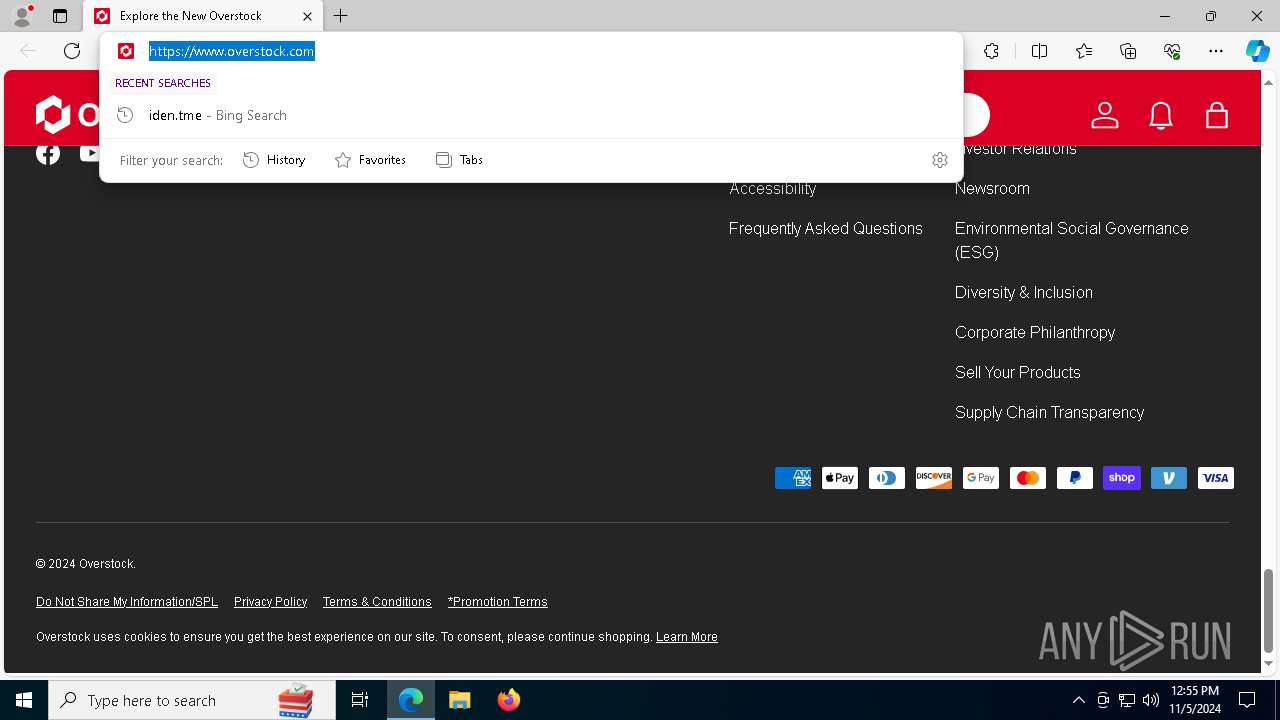Click the PayPal payment icon

(x=1075, y=478)
